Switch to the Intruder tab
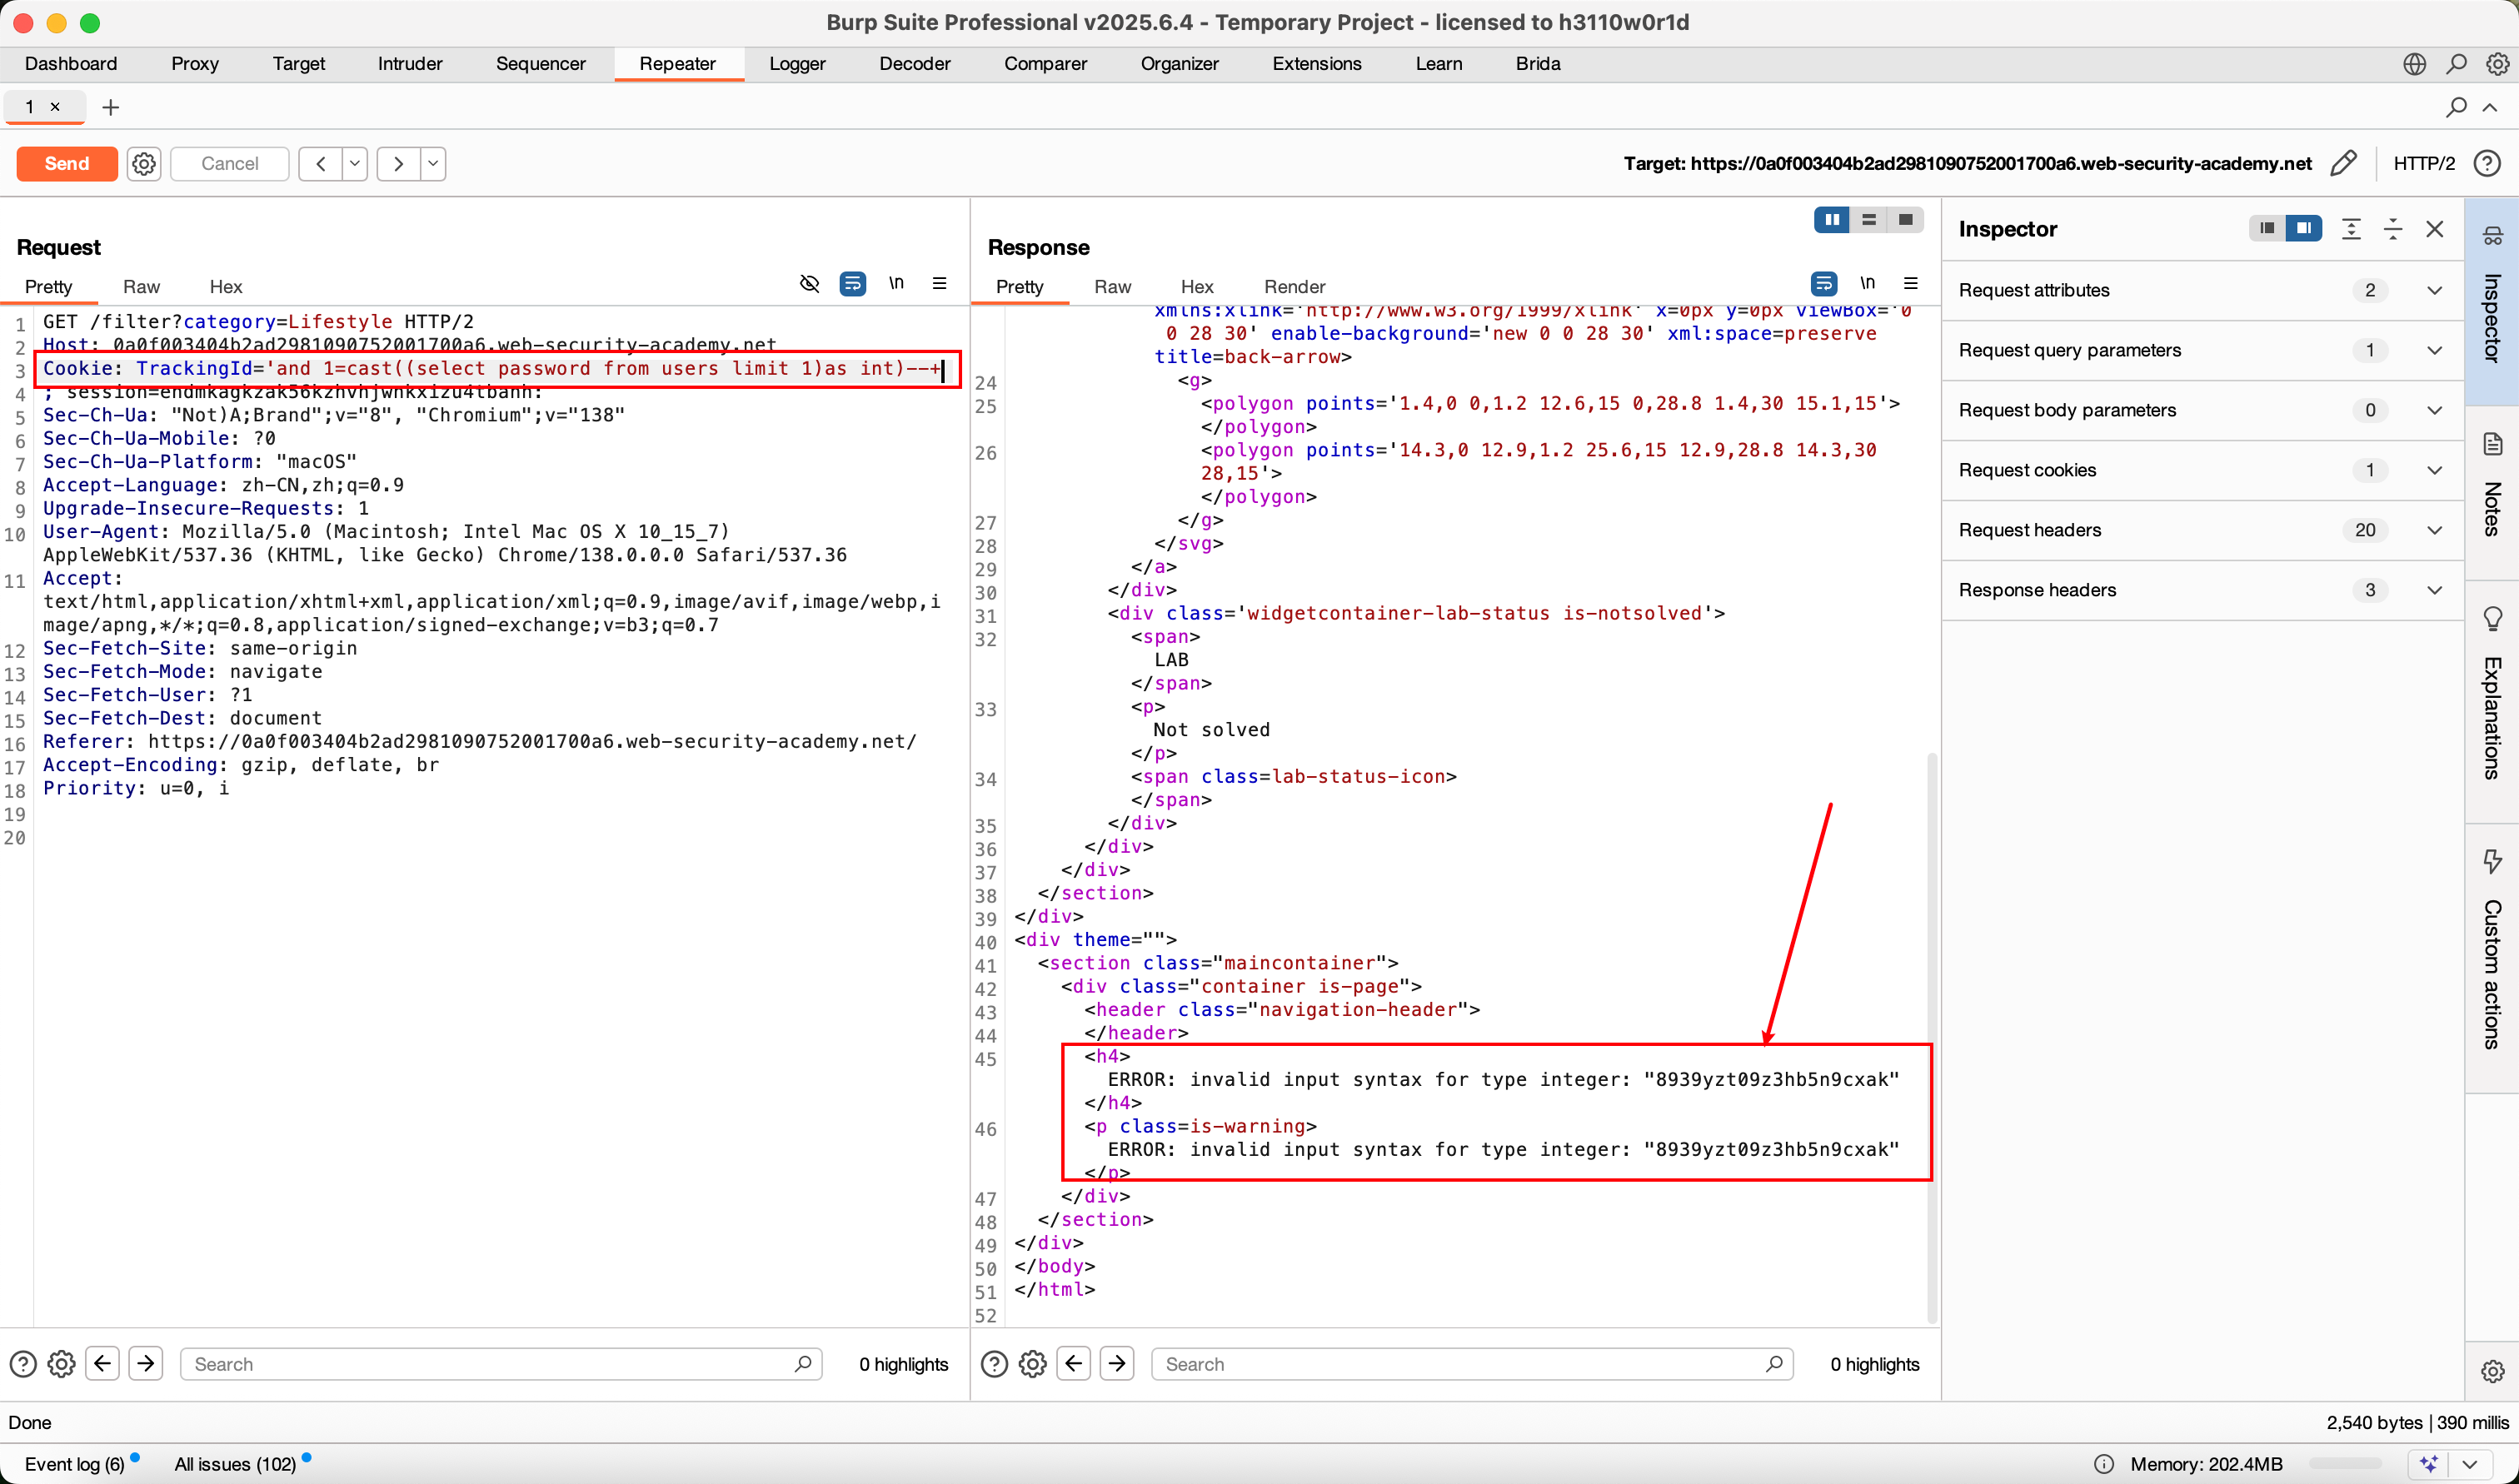 click(410, 63)
